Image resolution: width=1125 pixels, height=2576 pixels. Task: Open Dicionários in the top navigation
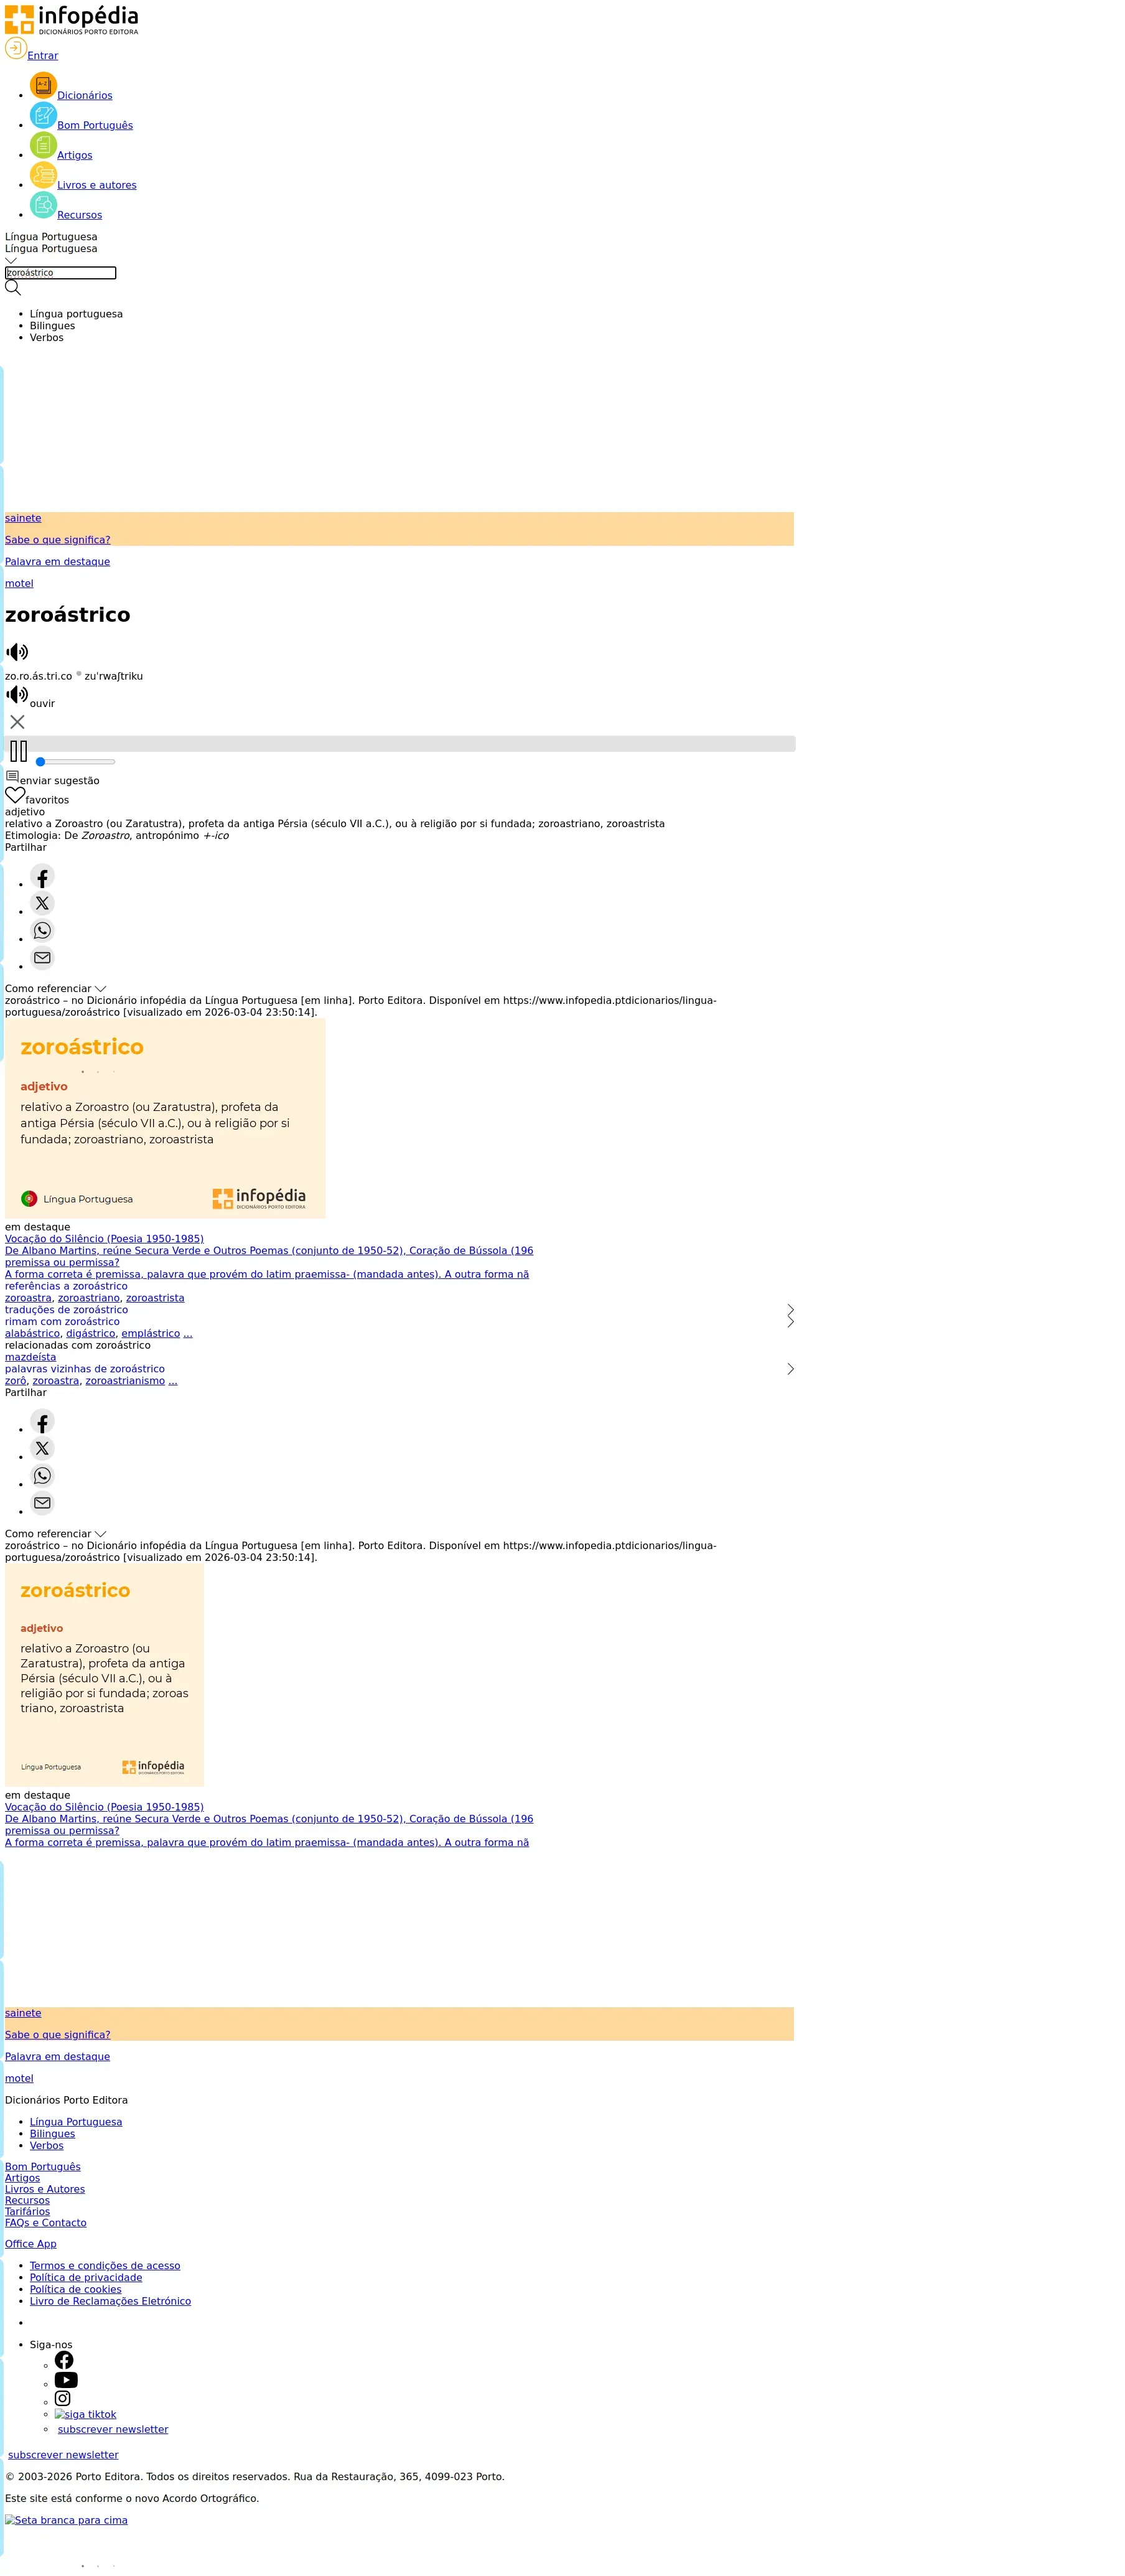tap(85, 96)
